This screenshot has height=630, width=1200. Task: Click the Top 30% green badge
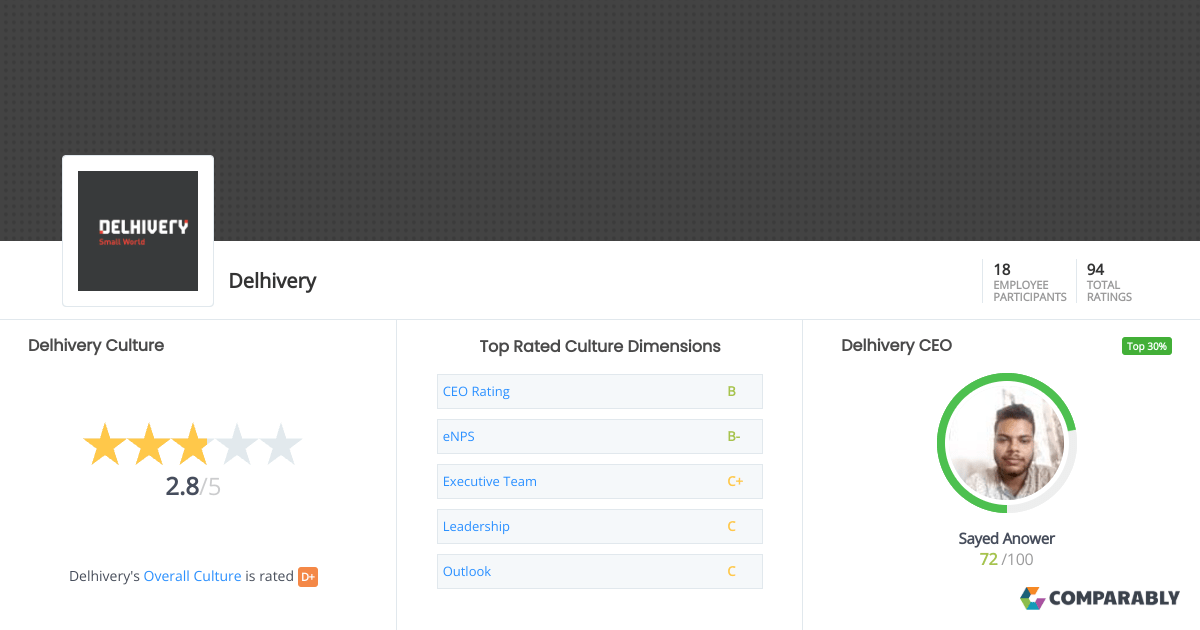(x=1146, y=346)
